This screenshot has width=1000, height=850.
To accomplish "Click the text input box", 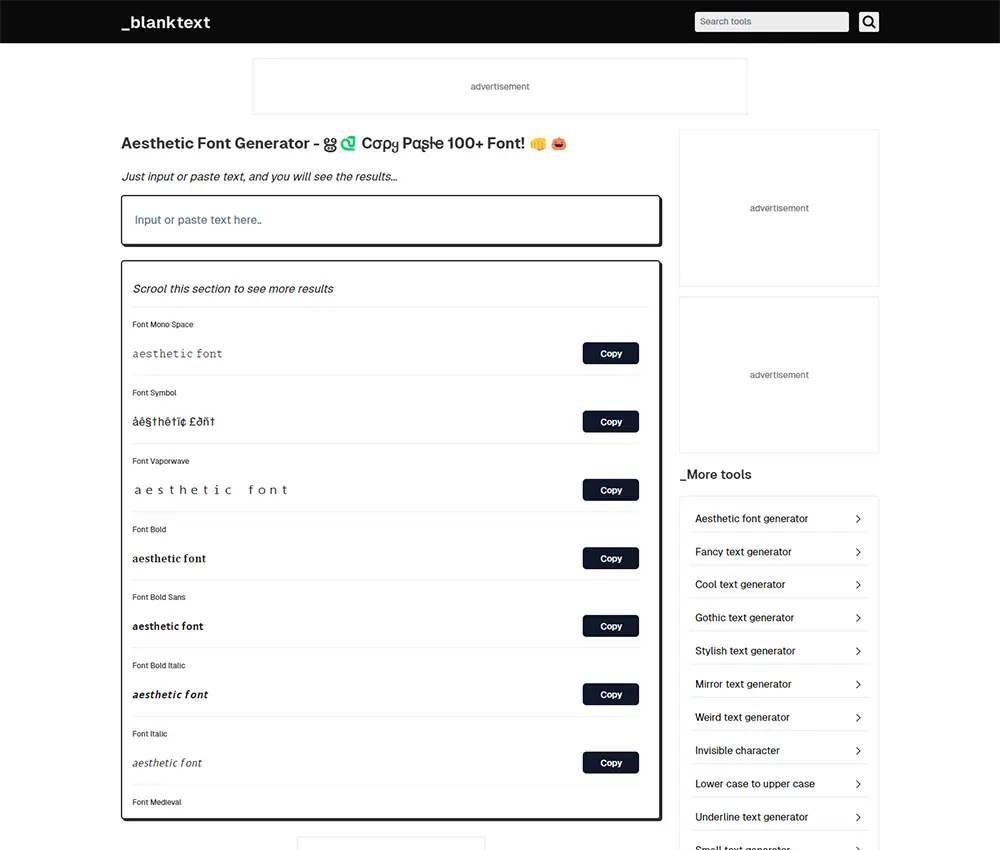I will pyautogui.click(x=390, y=220).
